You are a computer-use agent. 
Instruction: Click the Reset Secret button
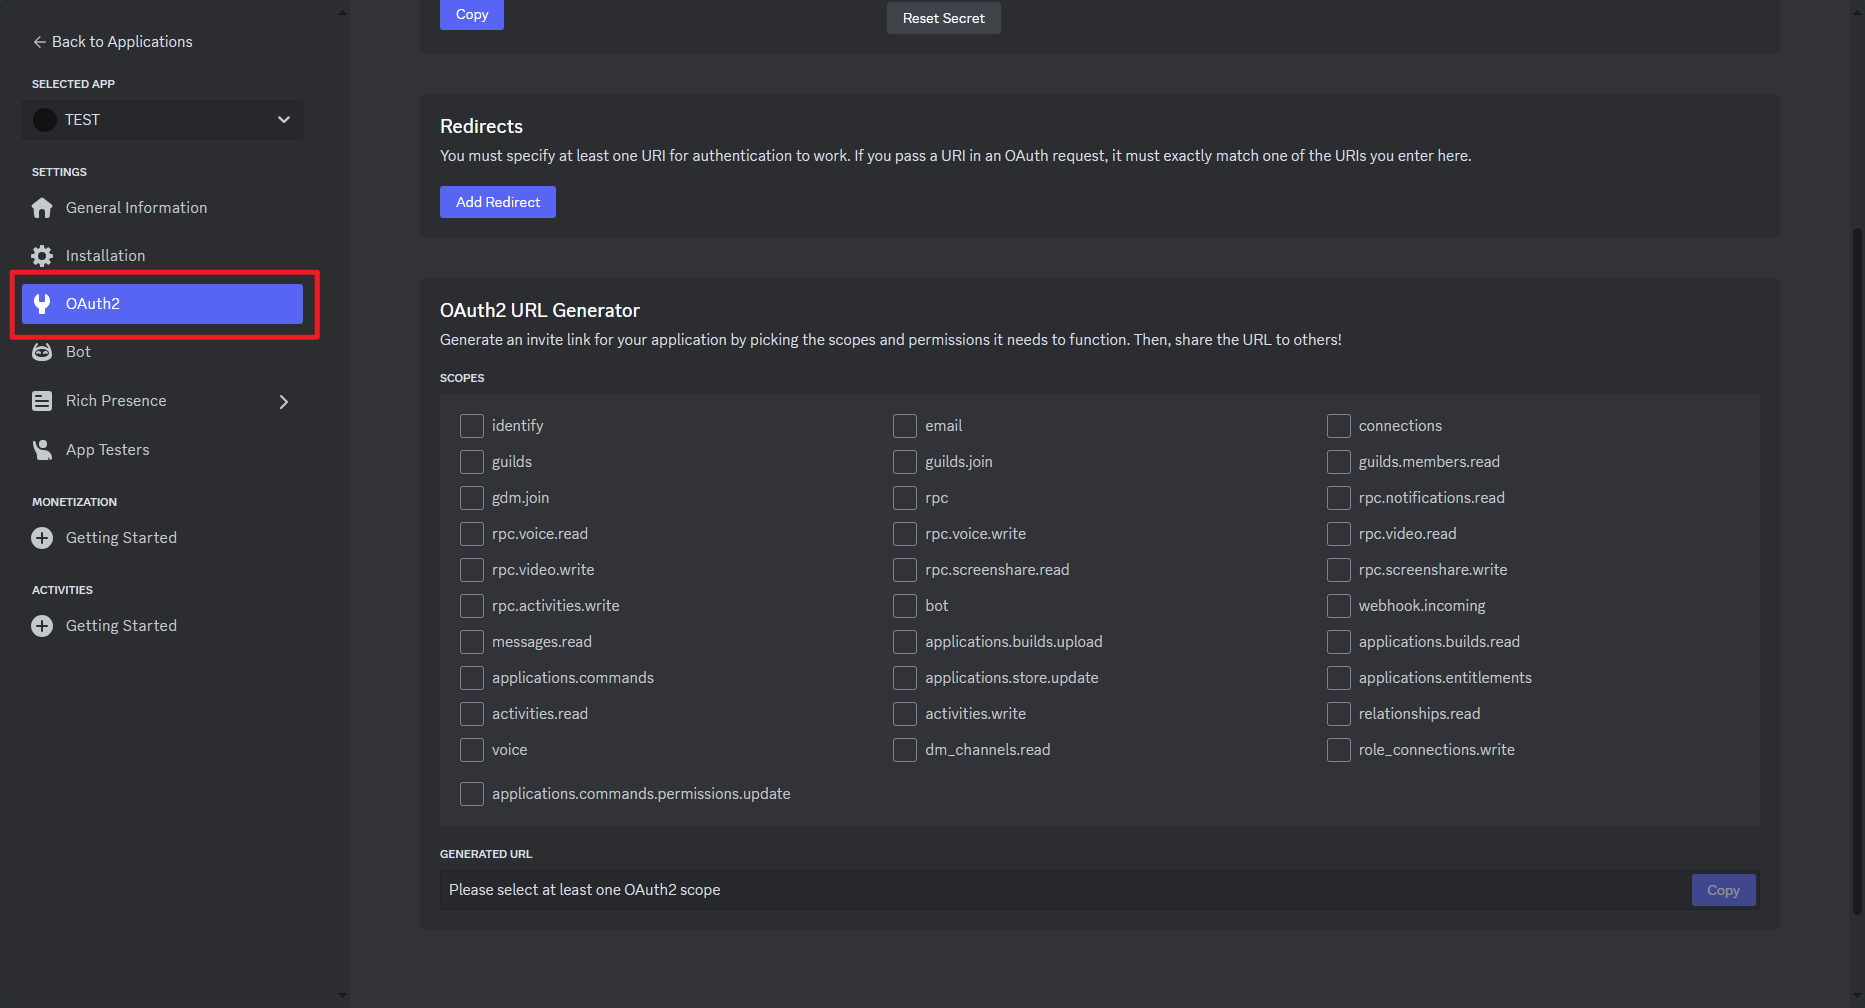tap(943, 18)
